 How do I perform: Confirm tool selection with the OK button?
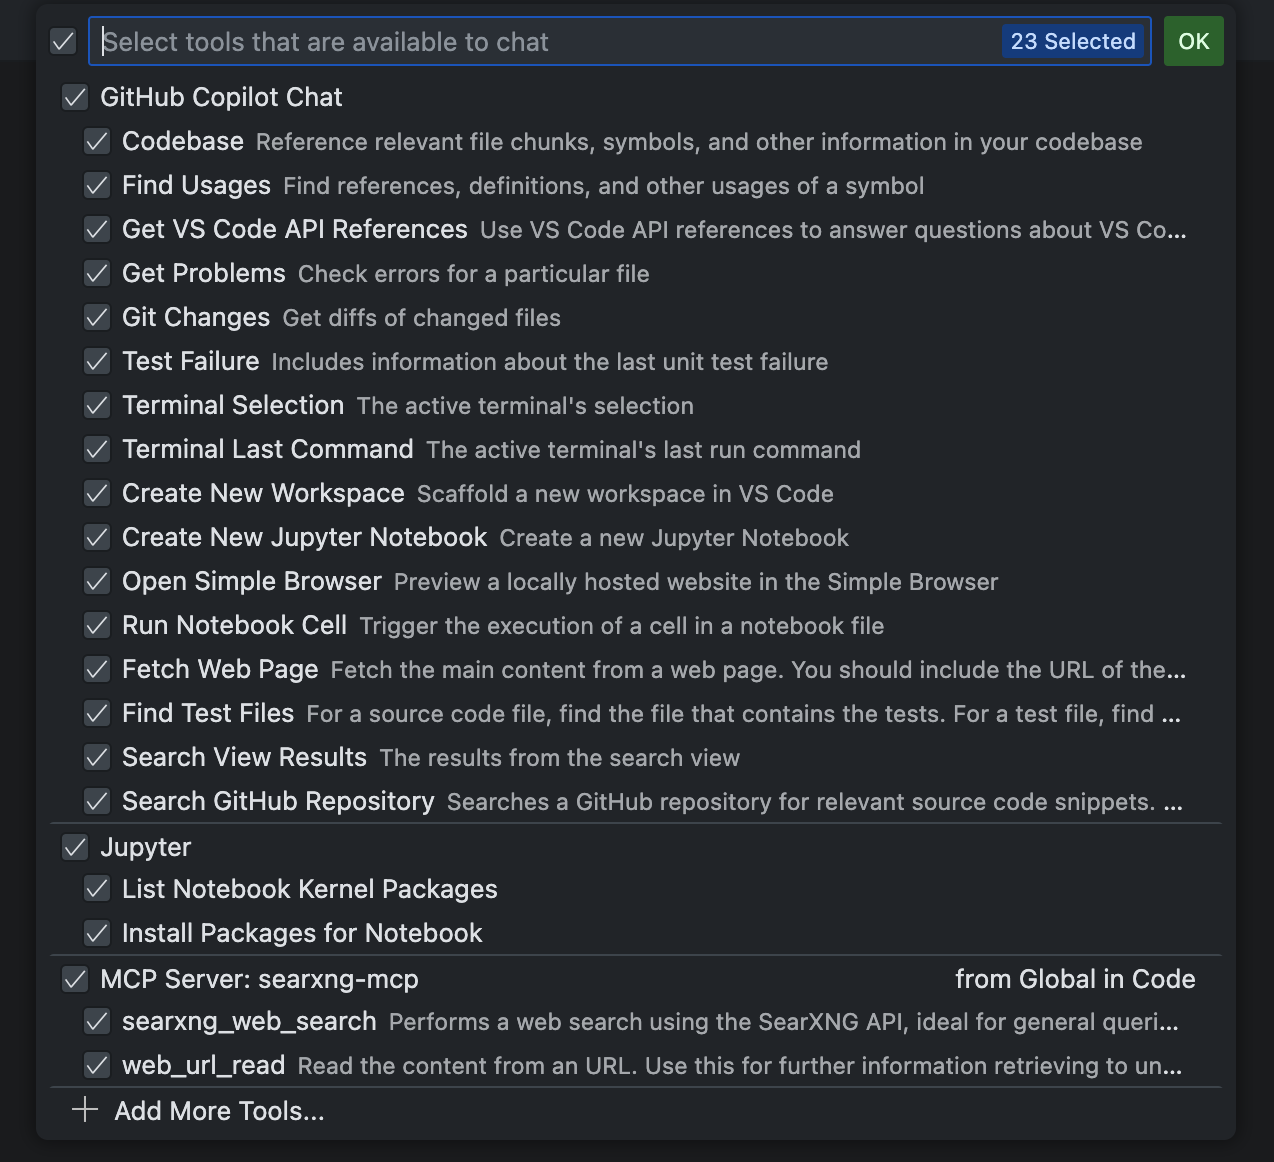coord(1194,42)
